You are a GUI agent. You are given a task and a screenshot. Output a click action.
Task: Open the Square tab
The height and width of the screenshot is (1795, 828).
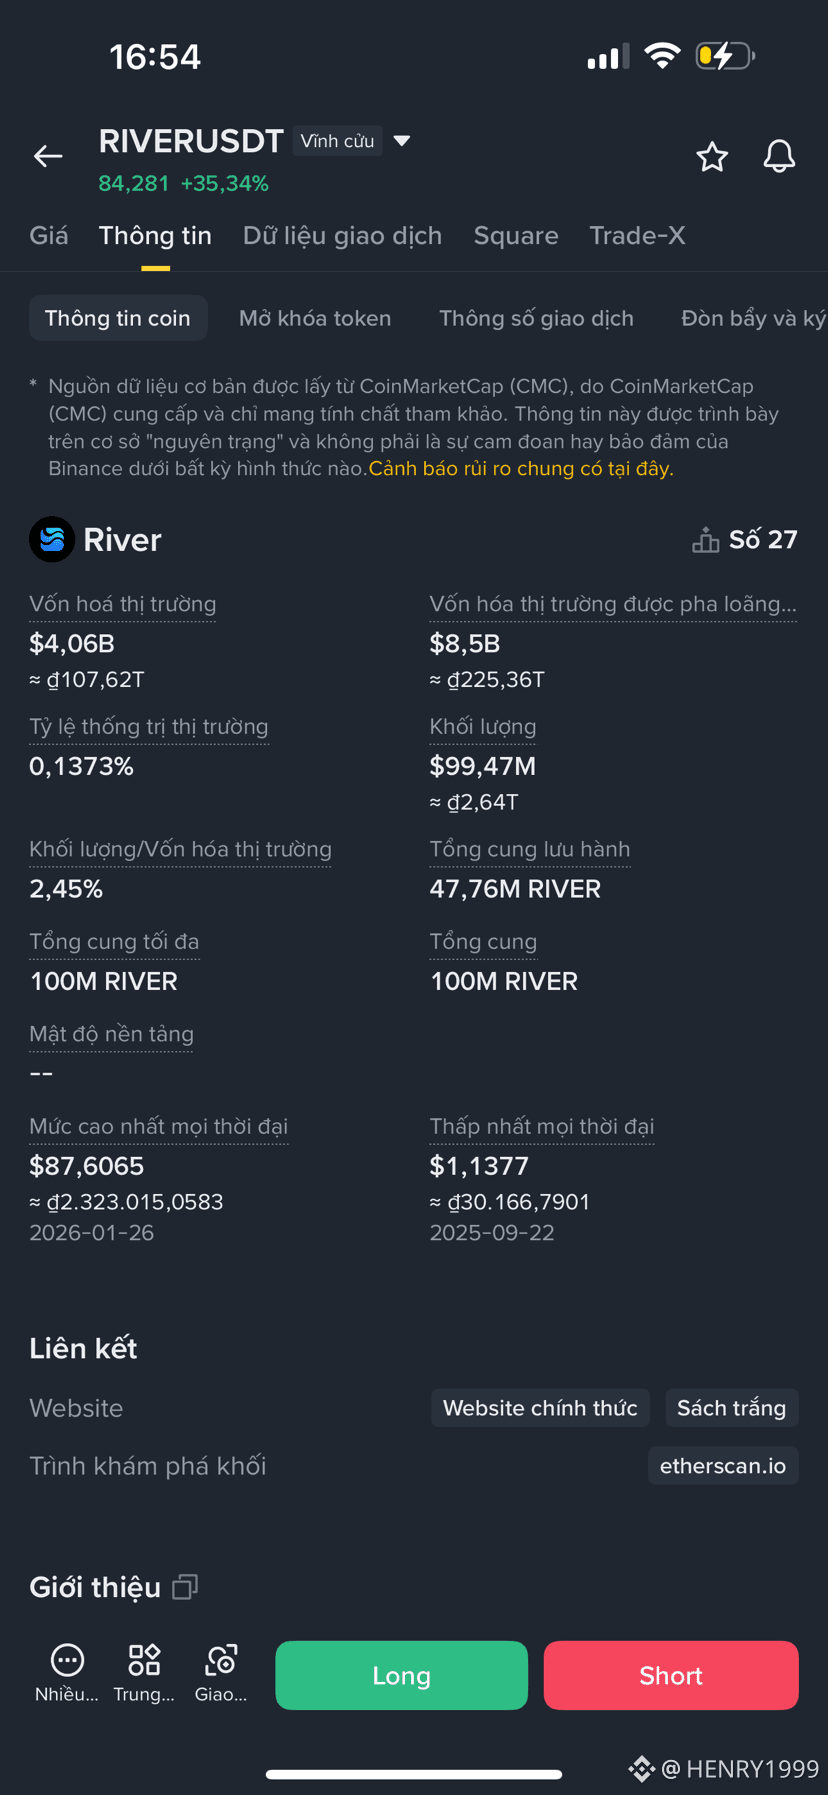pos(516,236)
